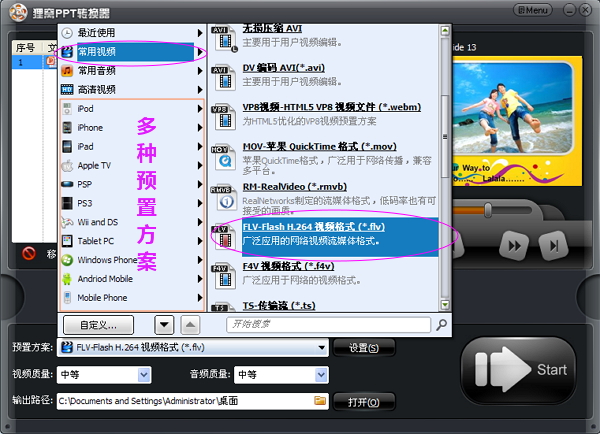This screenshot has width=600, height=434.
Task: Expand the iPhone preset submenu arrow
Action: click(199, 127)
